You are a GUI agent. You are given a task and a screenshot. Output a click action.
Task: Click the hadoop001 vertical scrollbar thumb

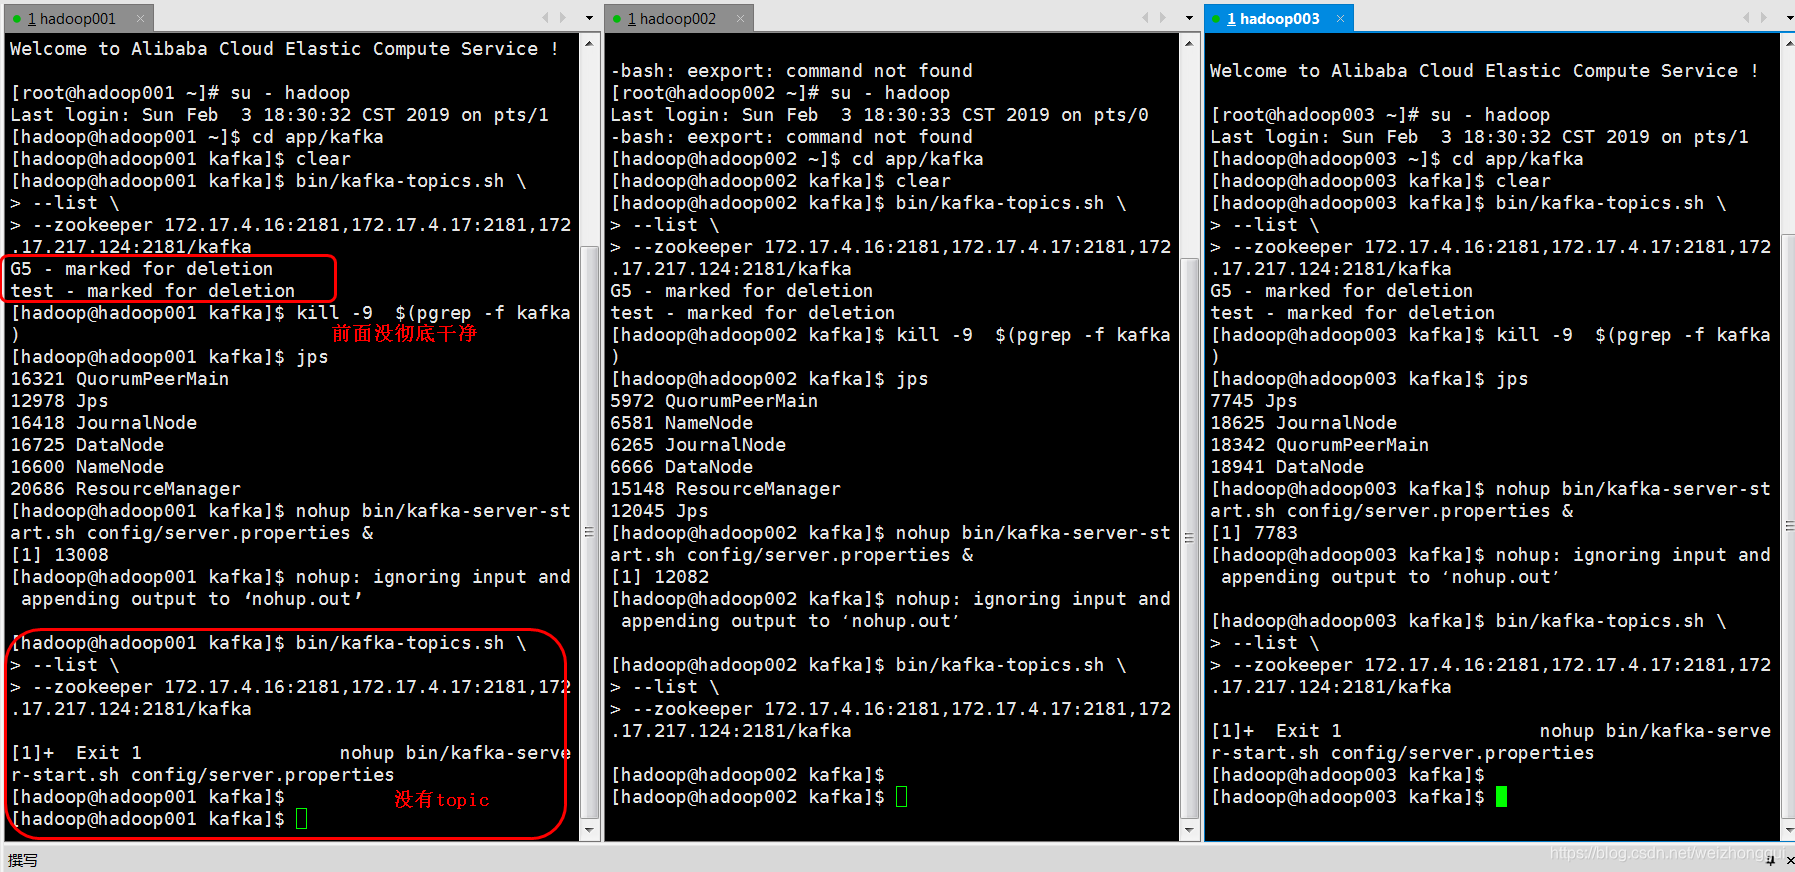(x=589, y=530)
